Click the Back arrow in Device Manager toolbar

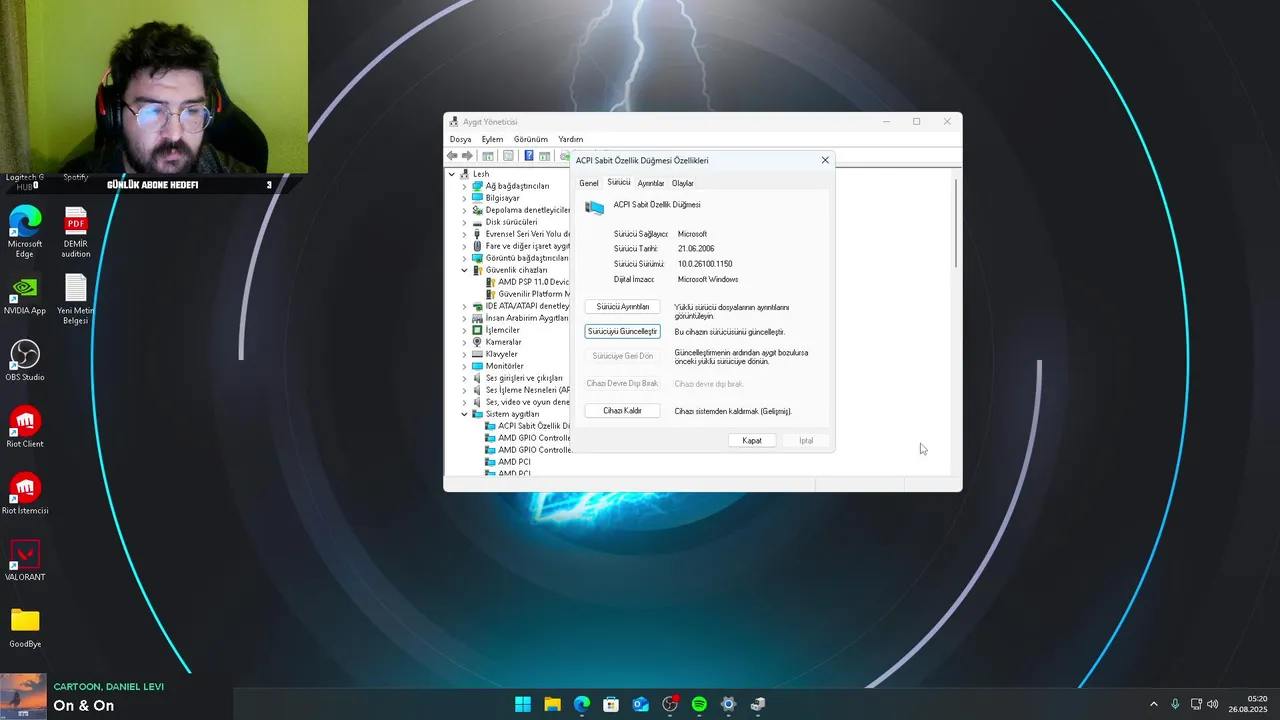click(452, 156)
